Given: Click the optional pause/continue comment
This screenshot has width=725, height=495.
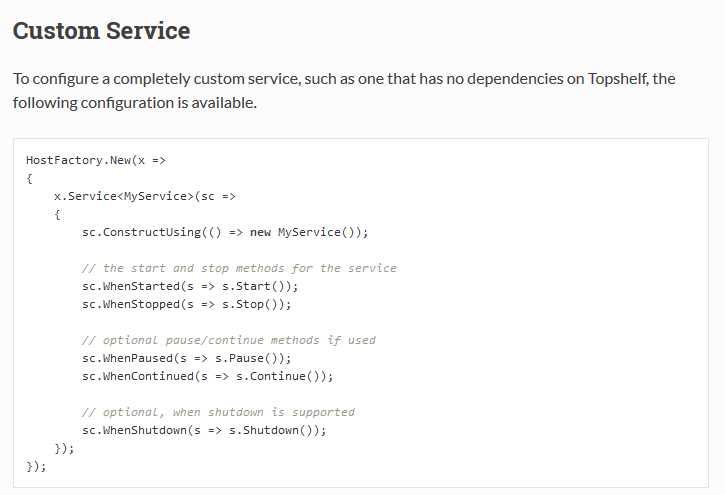Looking at the screenshot, I should pos(229,340).
